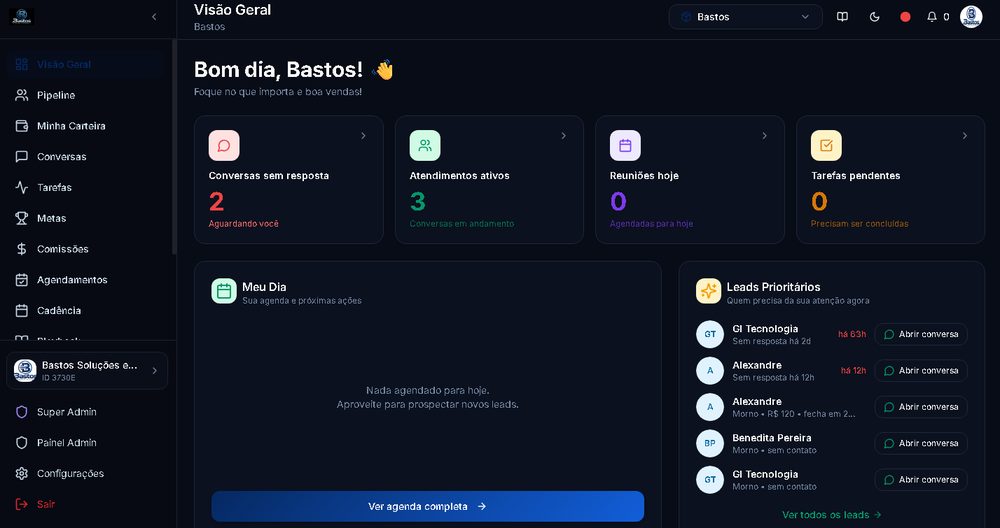Open the Reuniões hoje card arrow
This screenshot has width=1000, height=528.
pyautogui.click(x=765, y=136)
